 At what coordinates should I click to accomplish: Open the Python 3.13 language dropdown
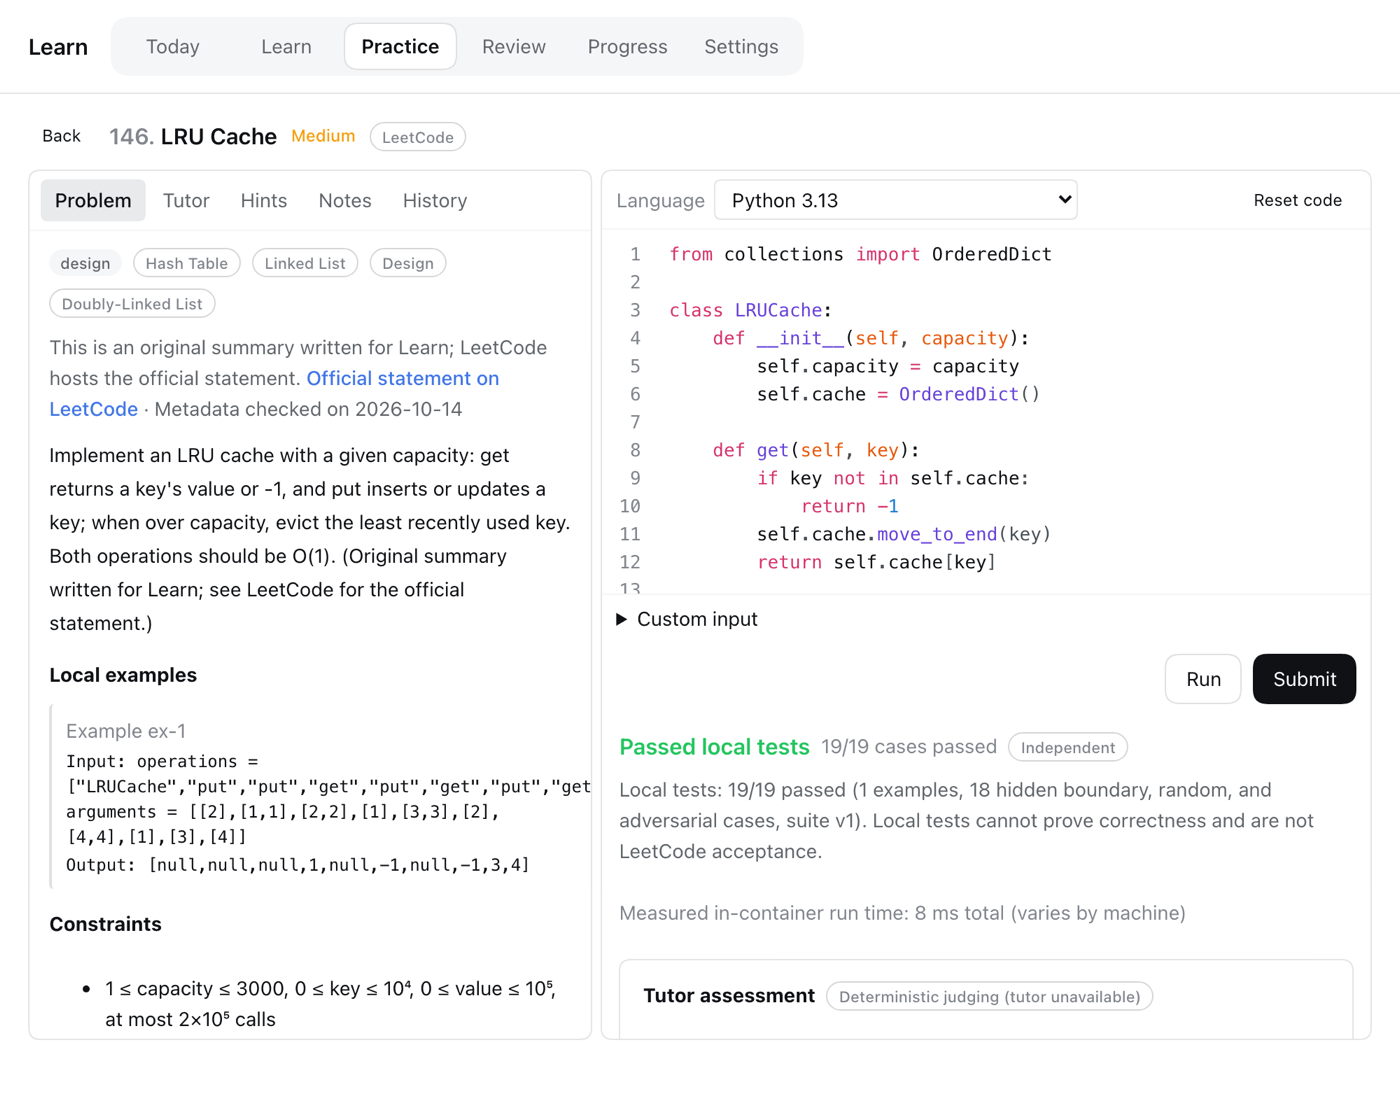click(x=896, y=200)
